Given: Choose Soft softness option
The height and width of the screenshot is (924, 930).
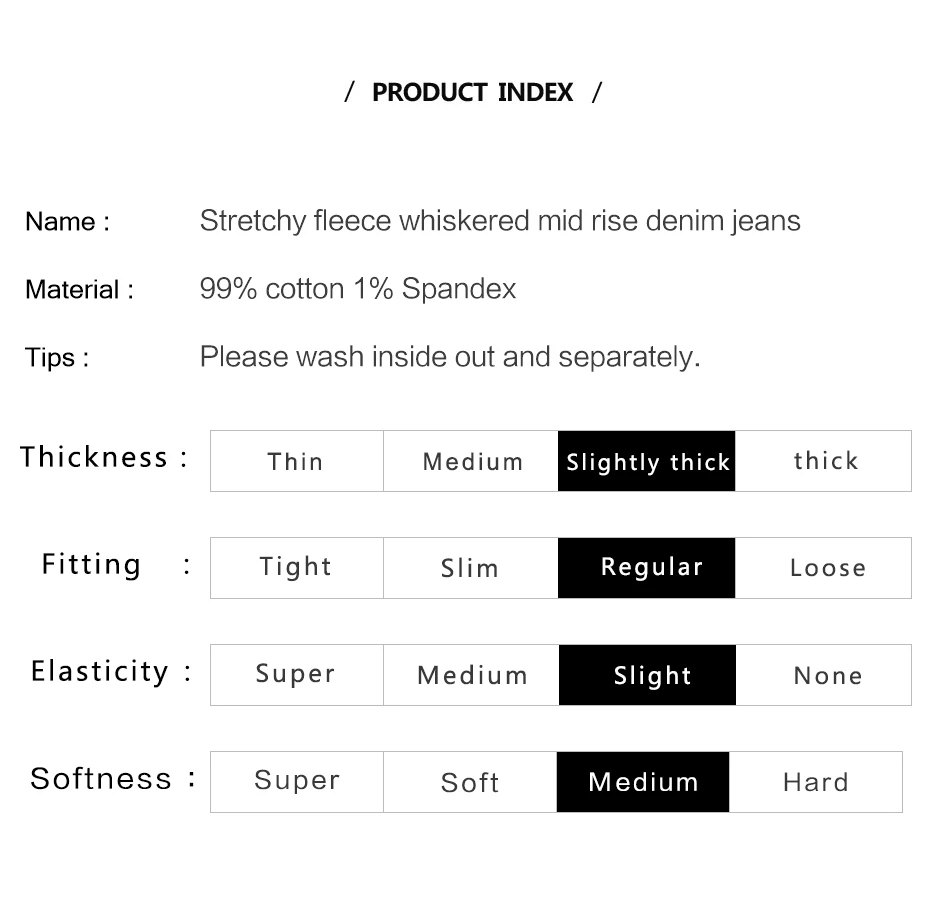Looking at the screenshot, I should 470,782.
